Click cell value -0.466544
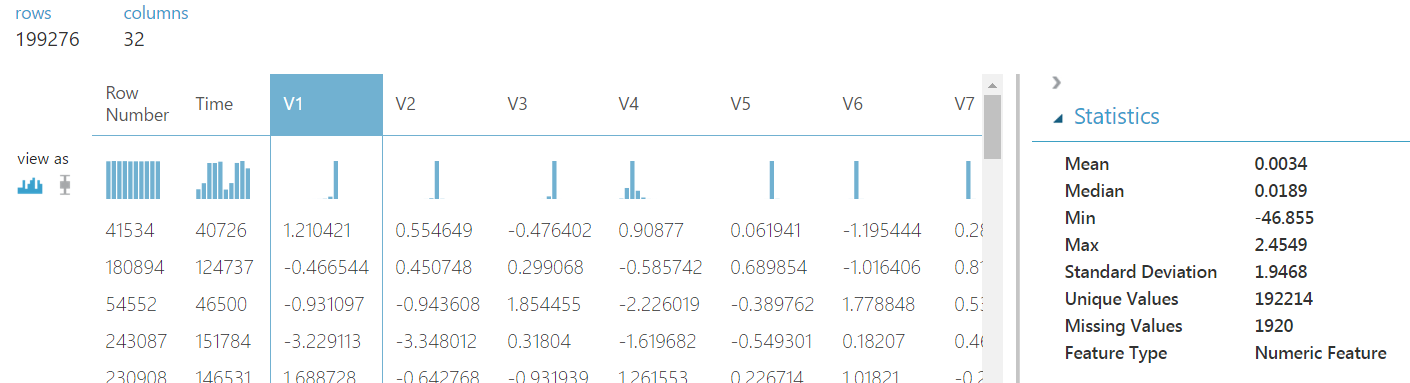Image resolution: width=1410 pixels, height=383 pixels. (x=326, y=268)
